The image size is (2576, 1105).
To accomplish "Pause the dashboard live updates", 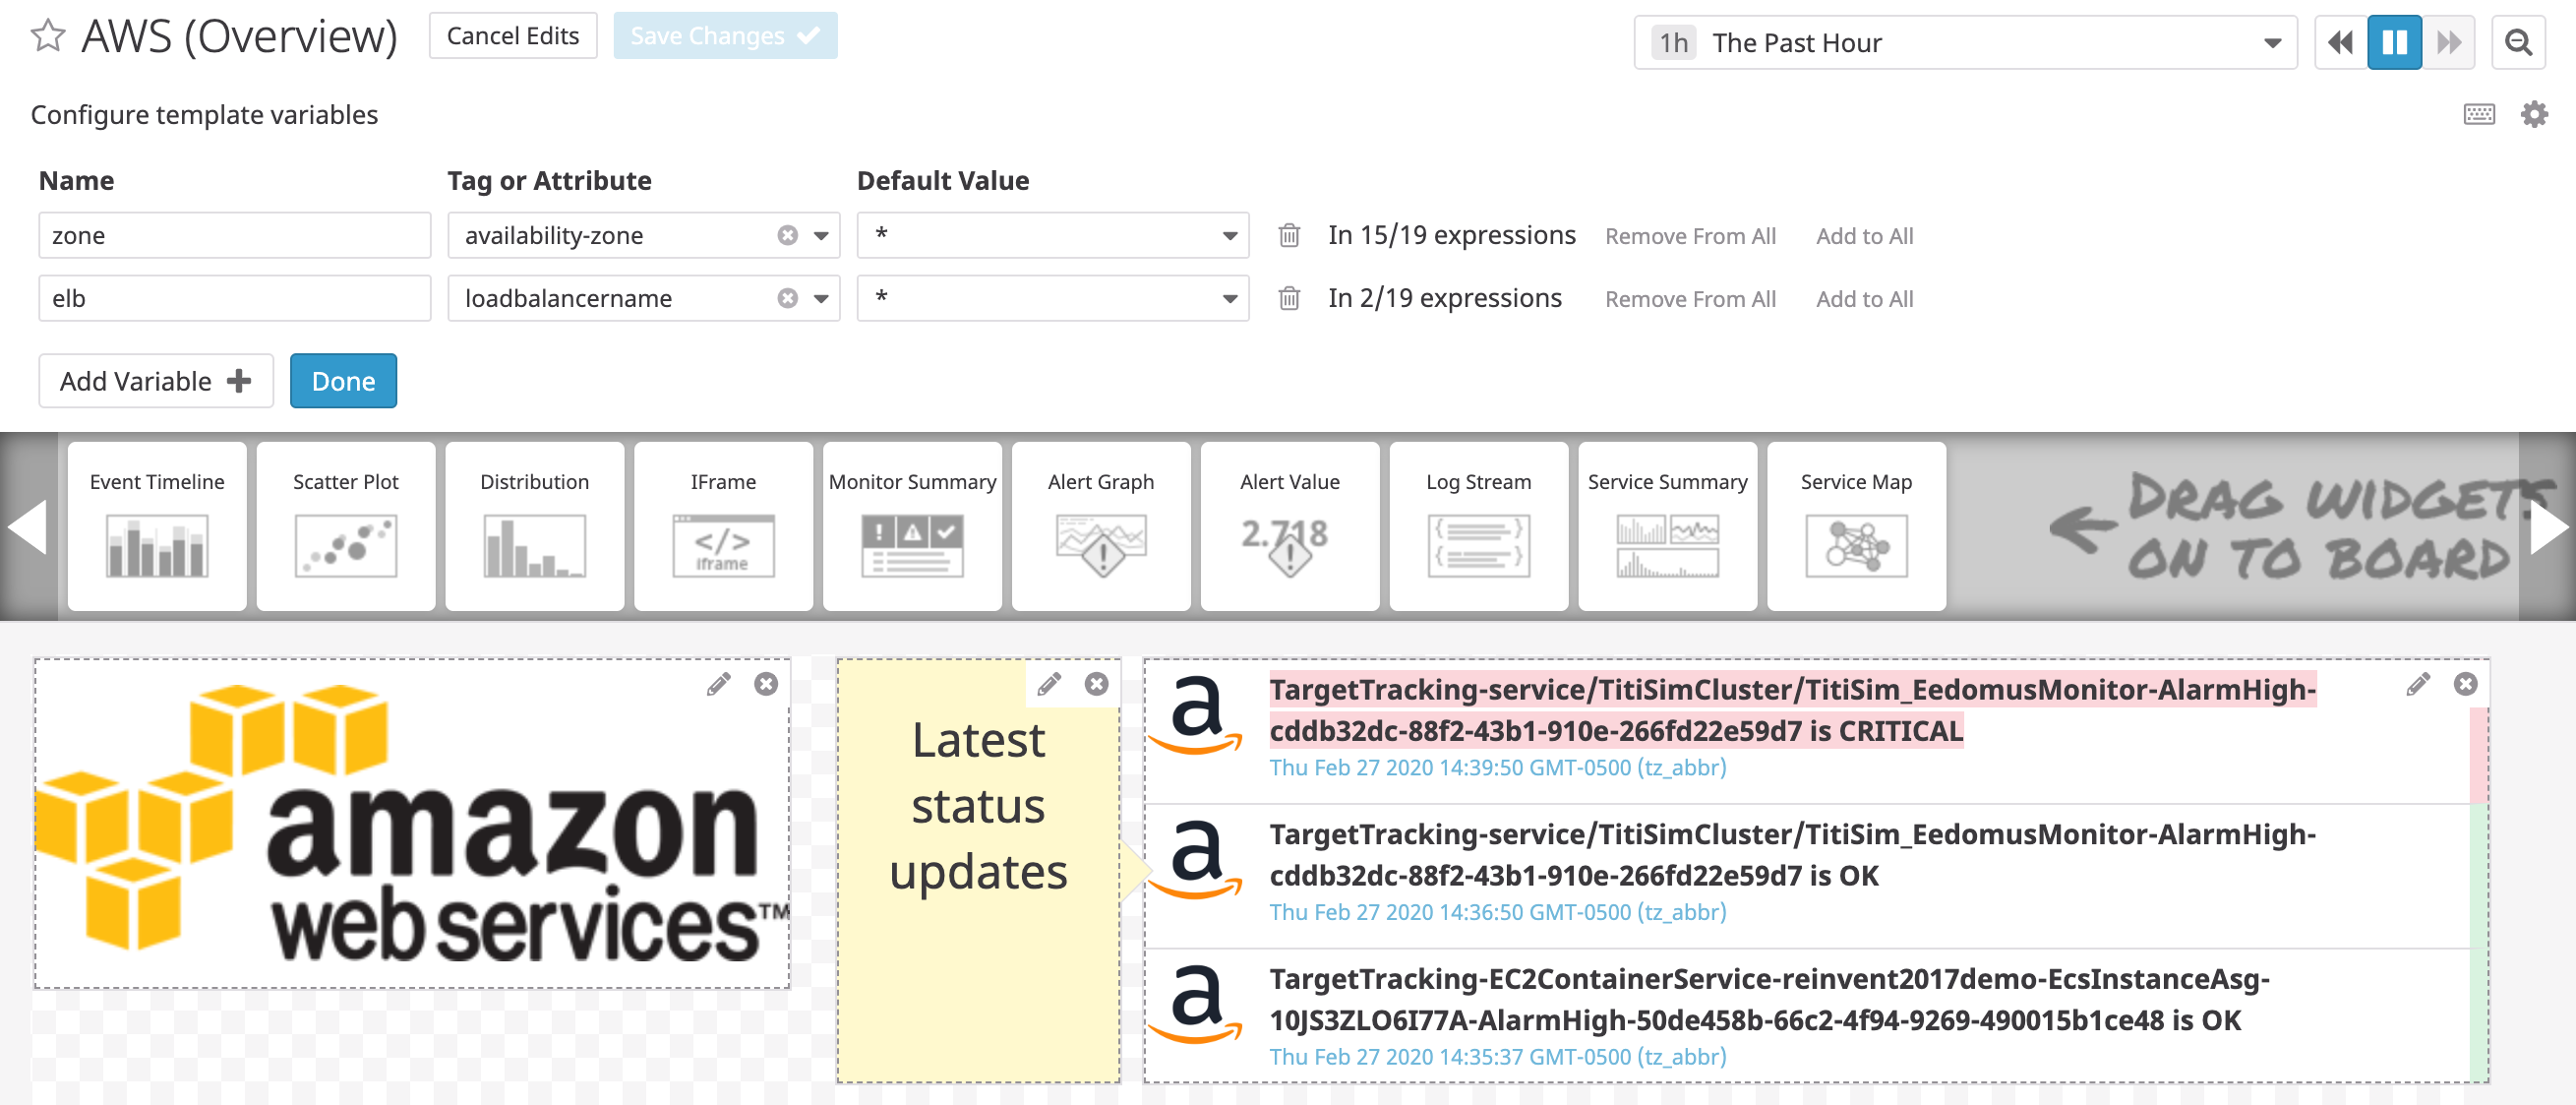I will 2394,42.
